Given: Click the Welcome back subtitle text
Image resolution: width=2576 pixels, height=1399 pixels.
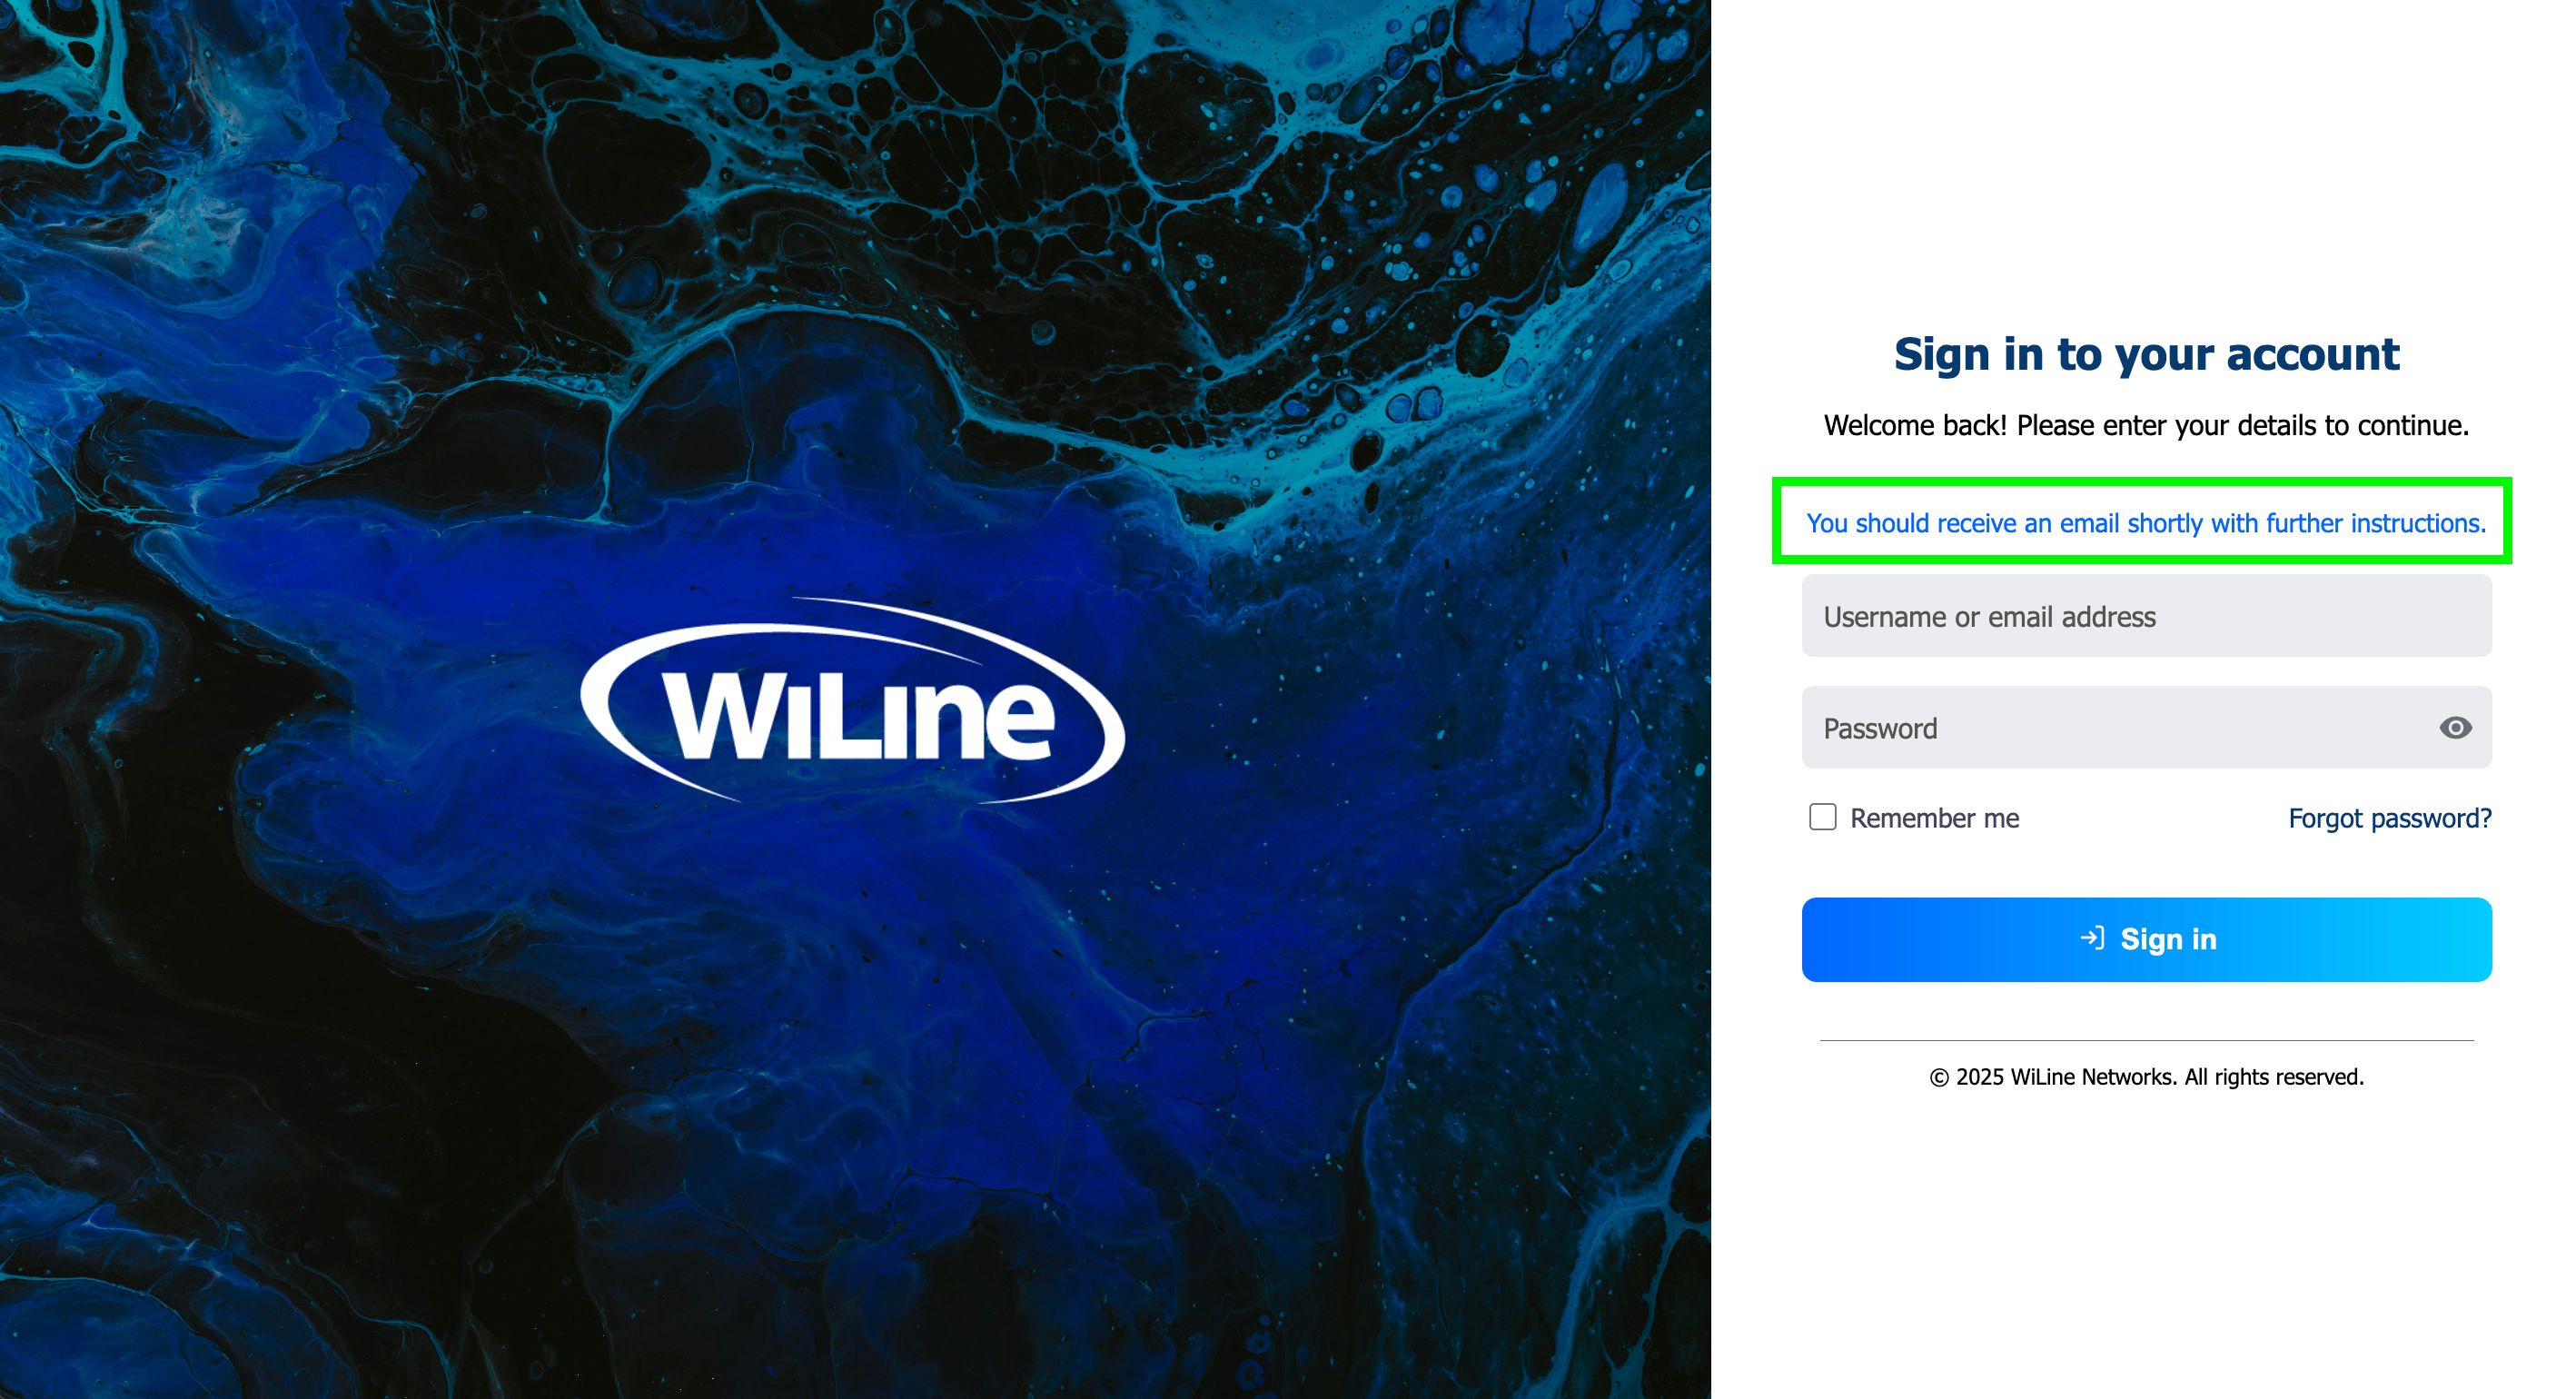Looking at the screenshot, I should [x=2146, y=425].
